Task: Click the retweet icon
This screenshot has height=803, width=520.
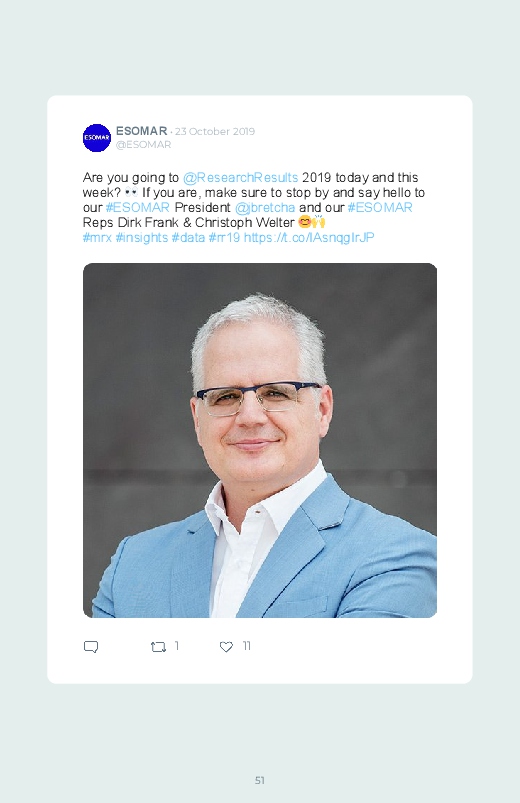Action: pos(158,647)
